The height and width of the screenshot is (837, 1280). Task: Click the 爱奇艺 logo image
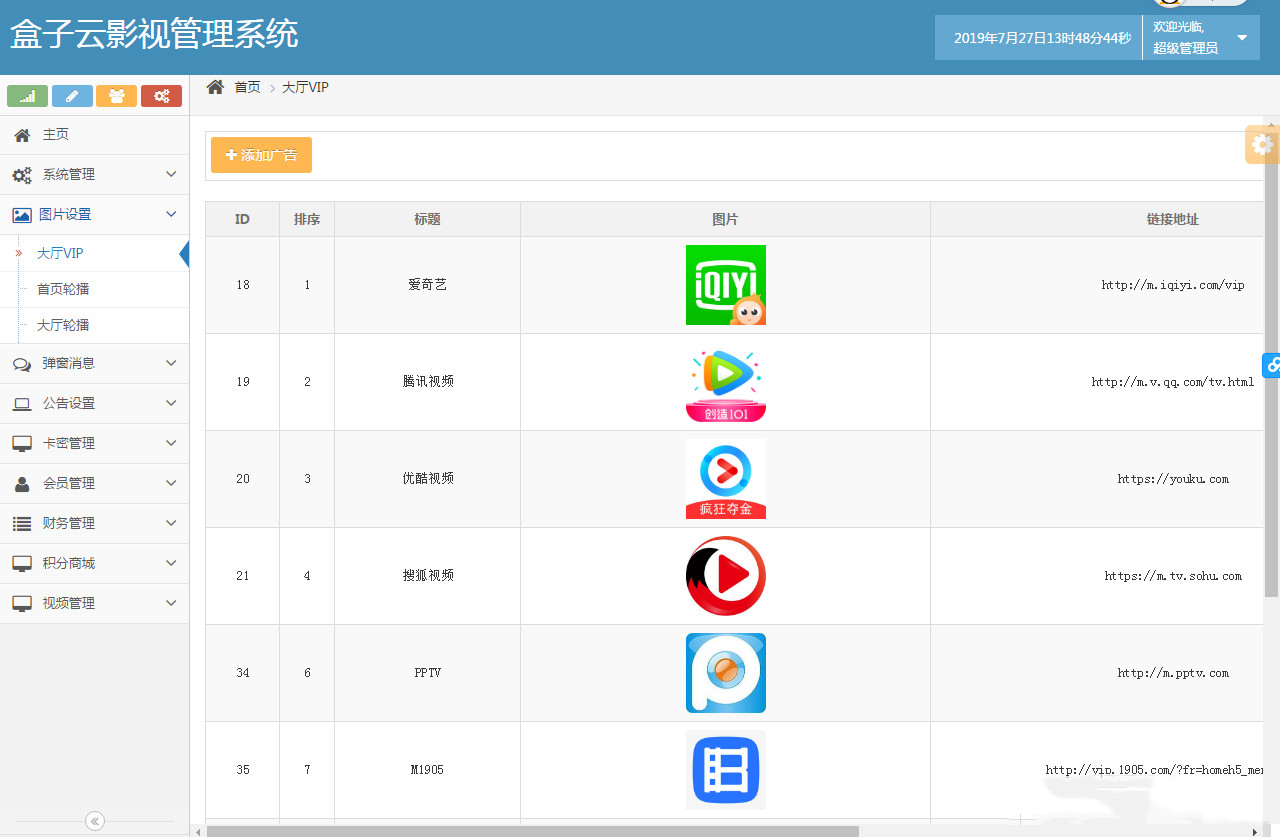pyautogui.click(x=726, y=285)
